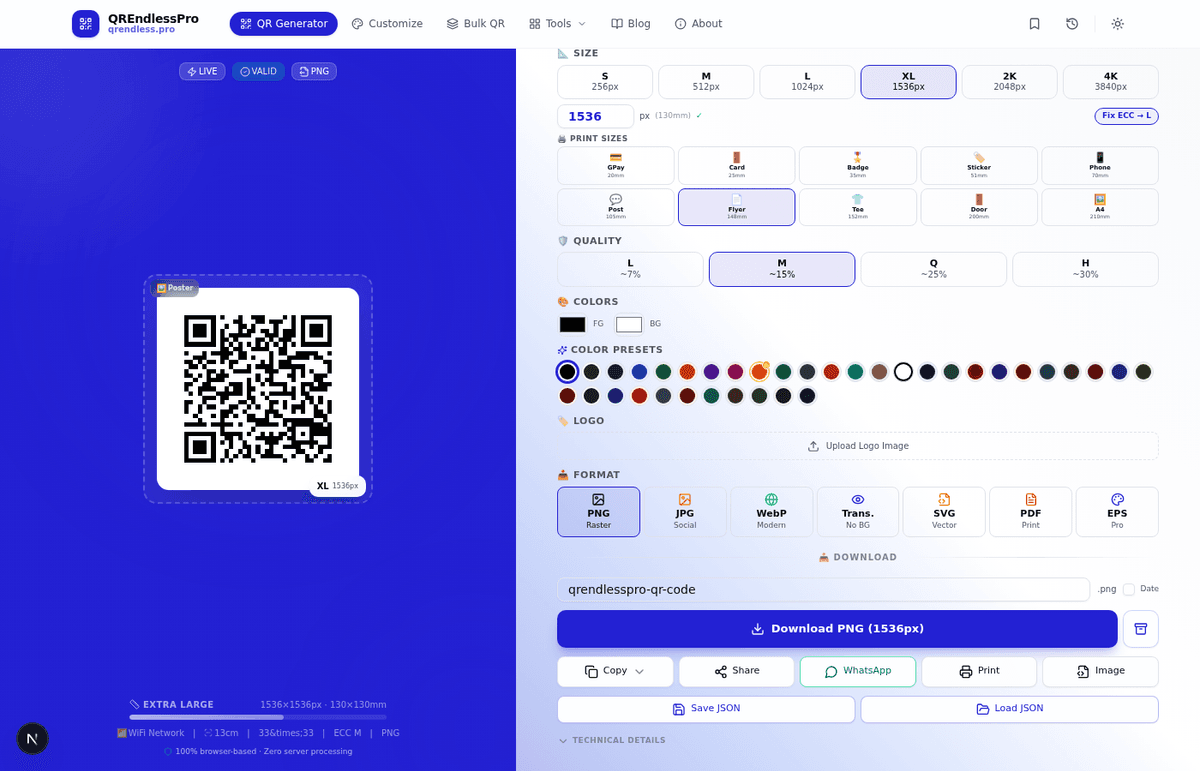
Task: Choose the SVG Vector format
Action: [x=944, y=512]
